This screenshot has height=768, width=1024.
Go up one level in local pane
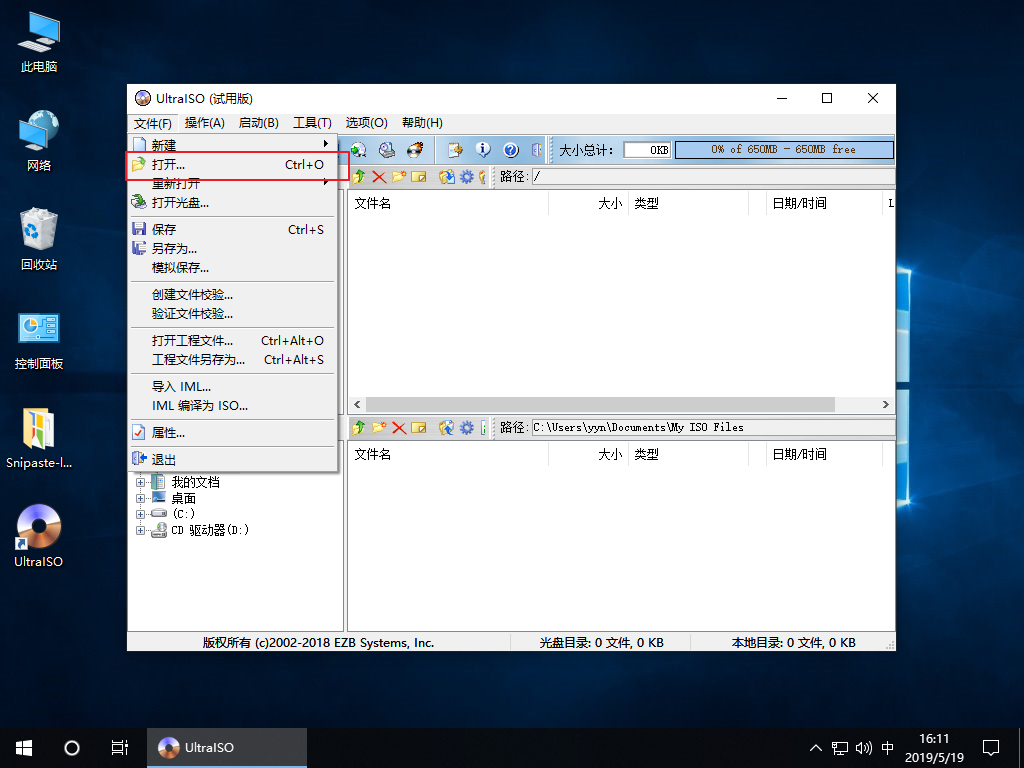click(359, 428)
